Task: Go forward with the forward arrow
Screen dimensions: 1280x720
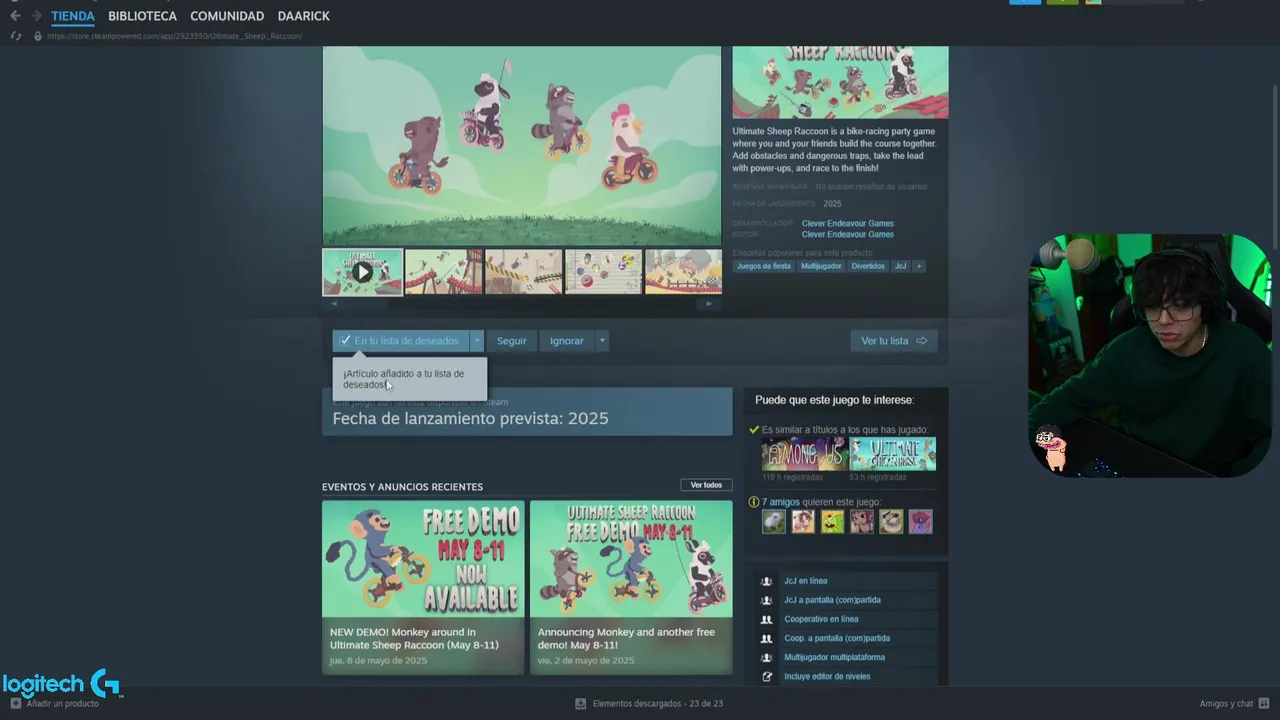Action: (37, 16)
